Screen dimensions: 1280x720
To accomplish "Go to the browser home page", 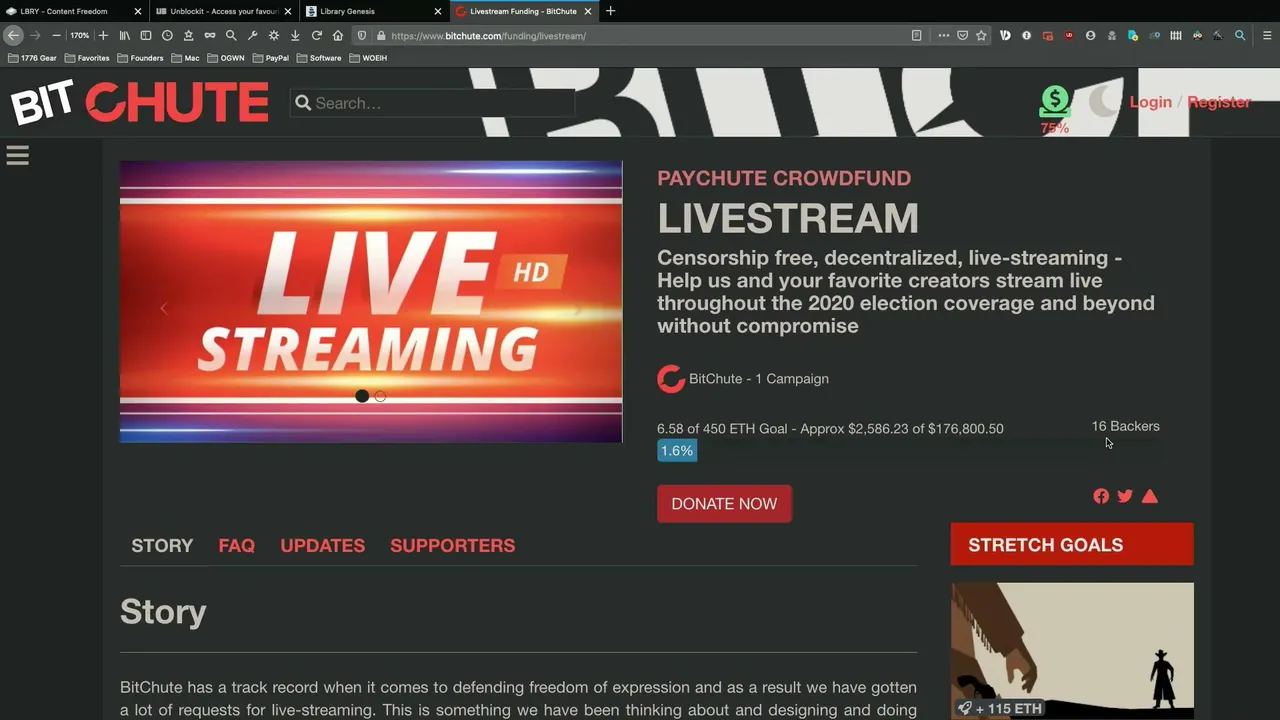I will click(x=338, y=35).
